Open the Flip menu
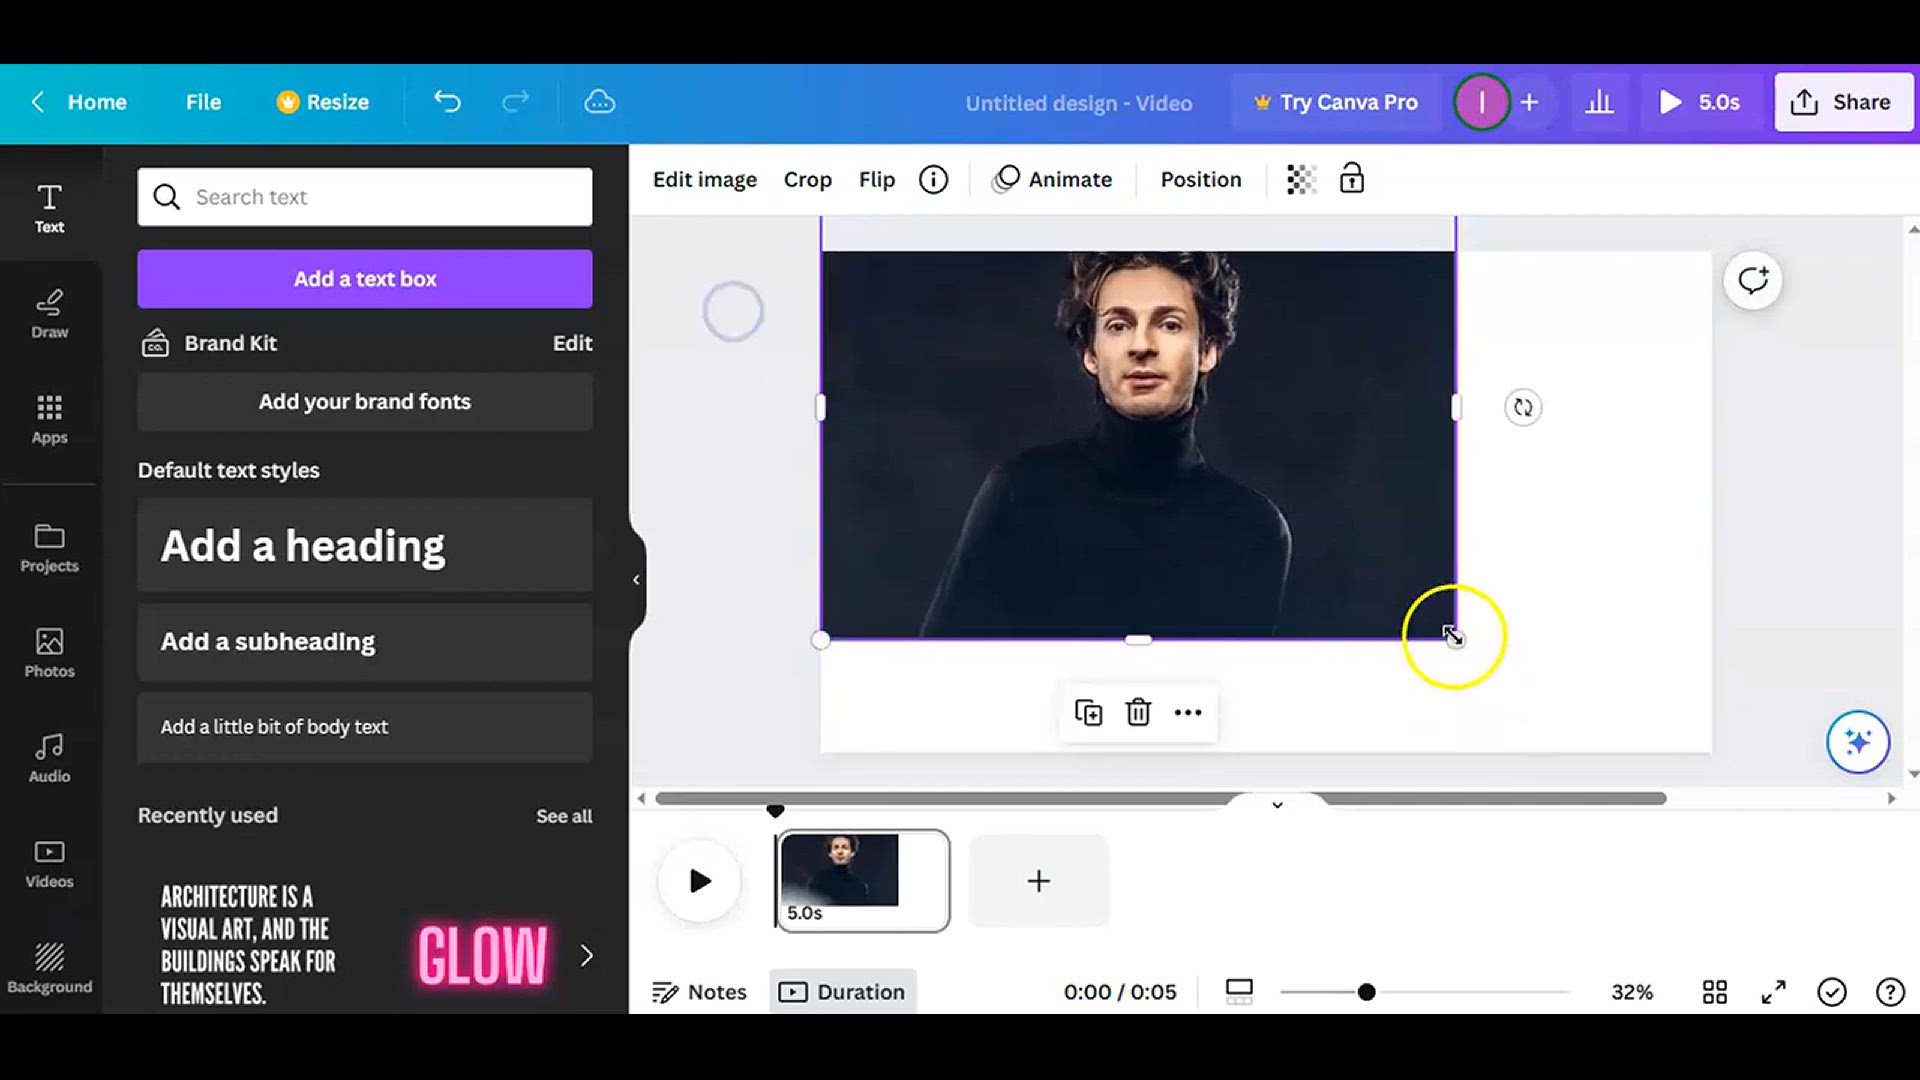The height and width of the screenshot is (1080, 1920). 877,180
